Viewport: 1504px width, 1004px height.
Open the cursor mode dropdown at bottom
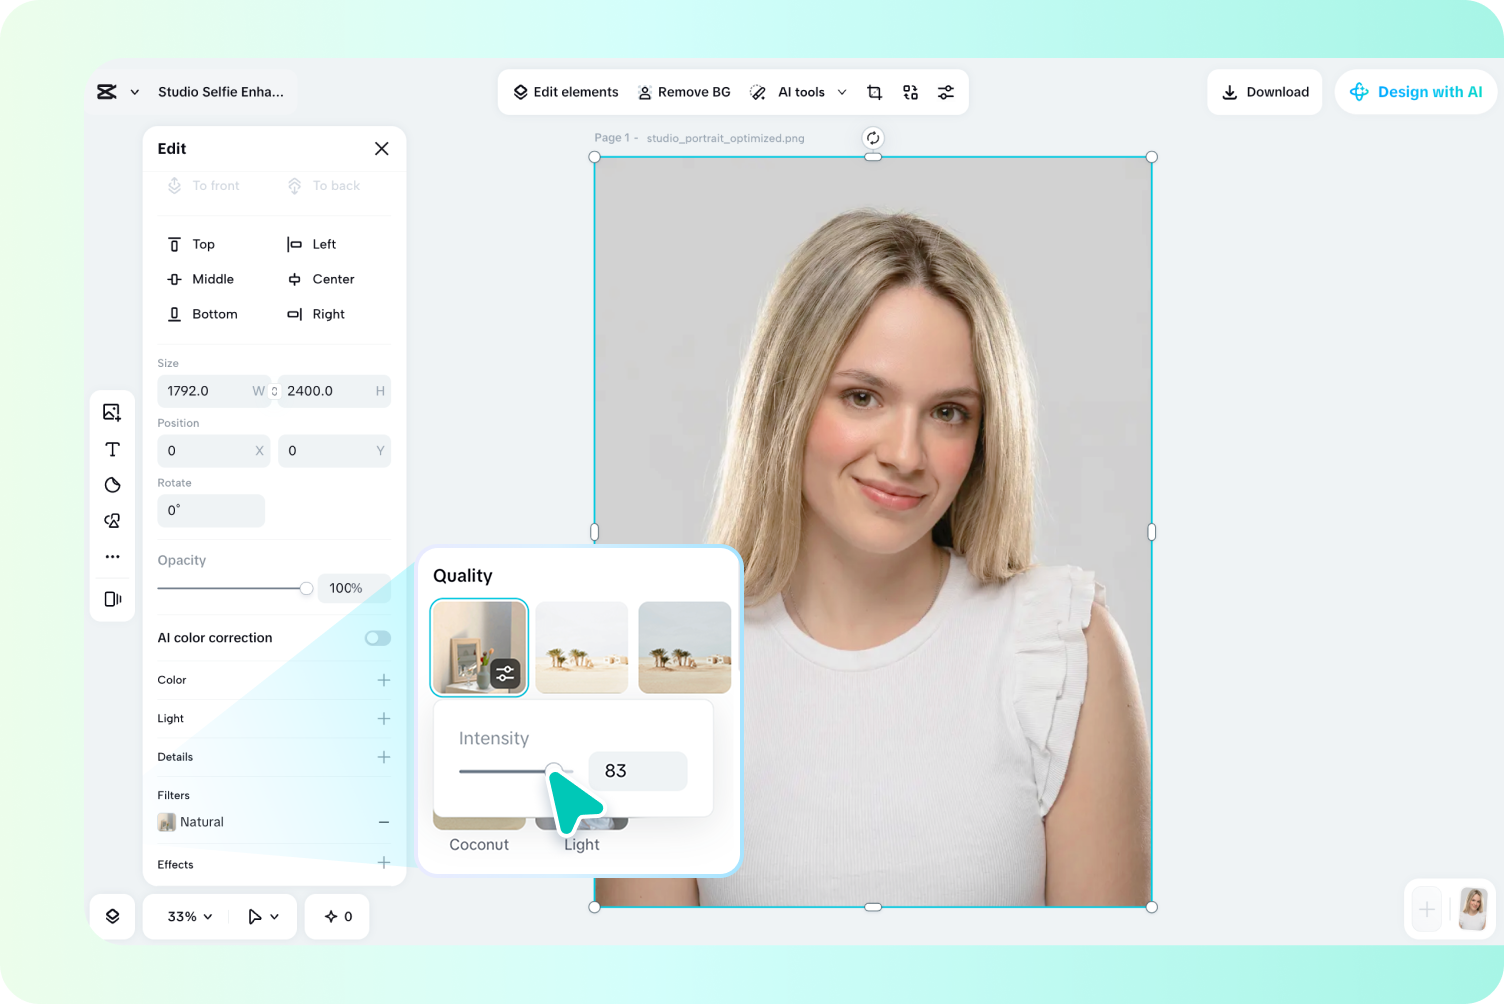coord(262,916)
